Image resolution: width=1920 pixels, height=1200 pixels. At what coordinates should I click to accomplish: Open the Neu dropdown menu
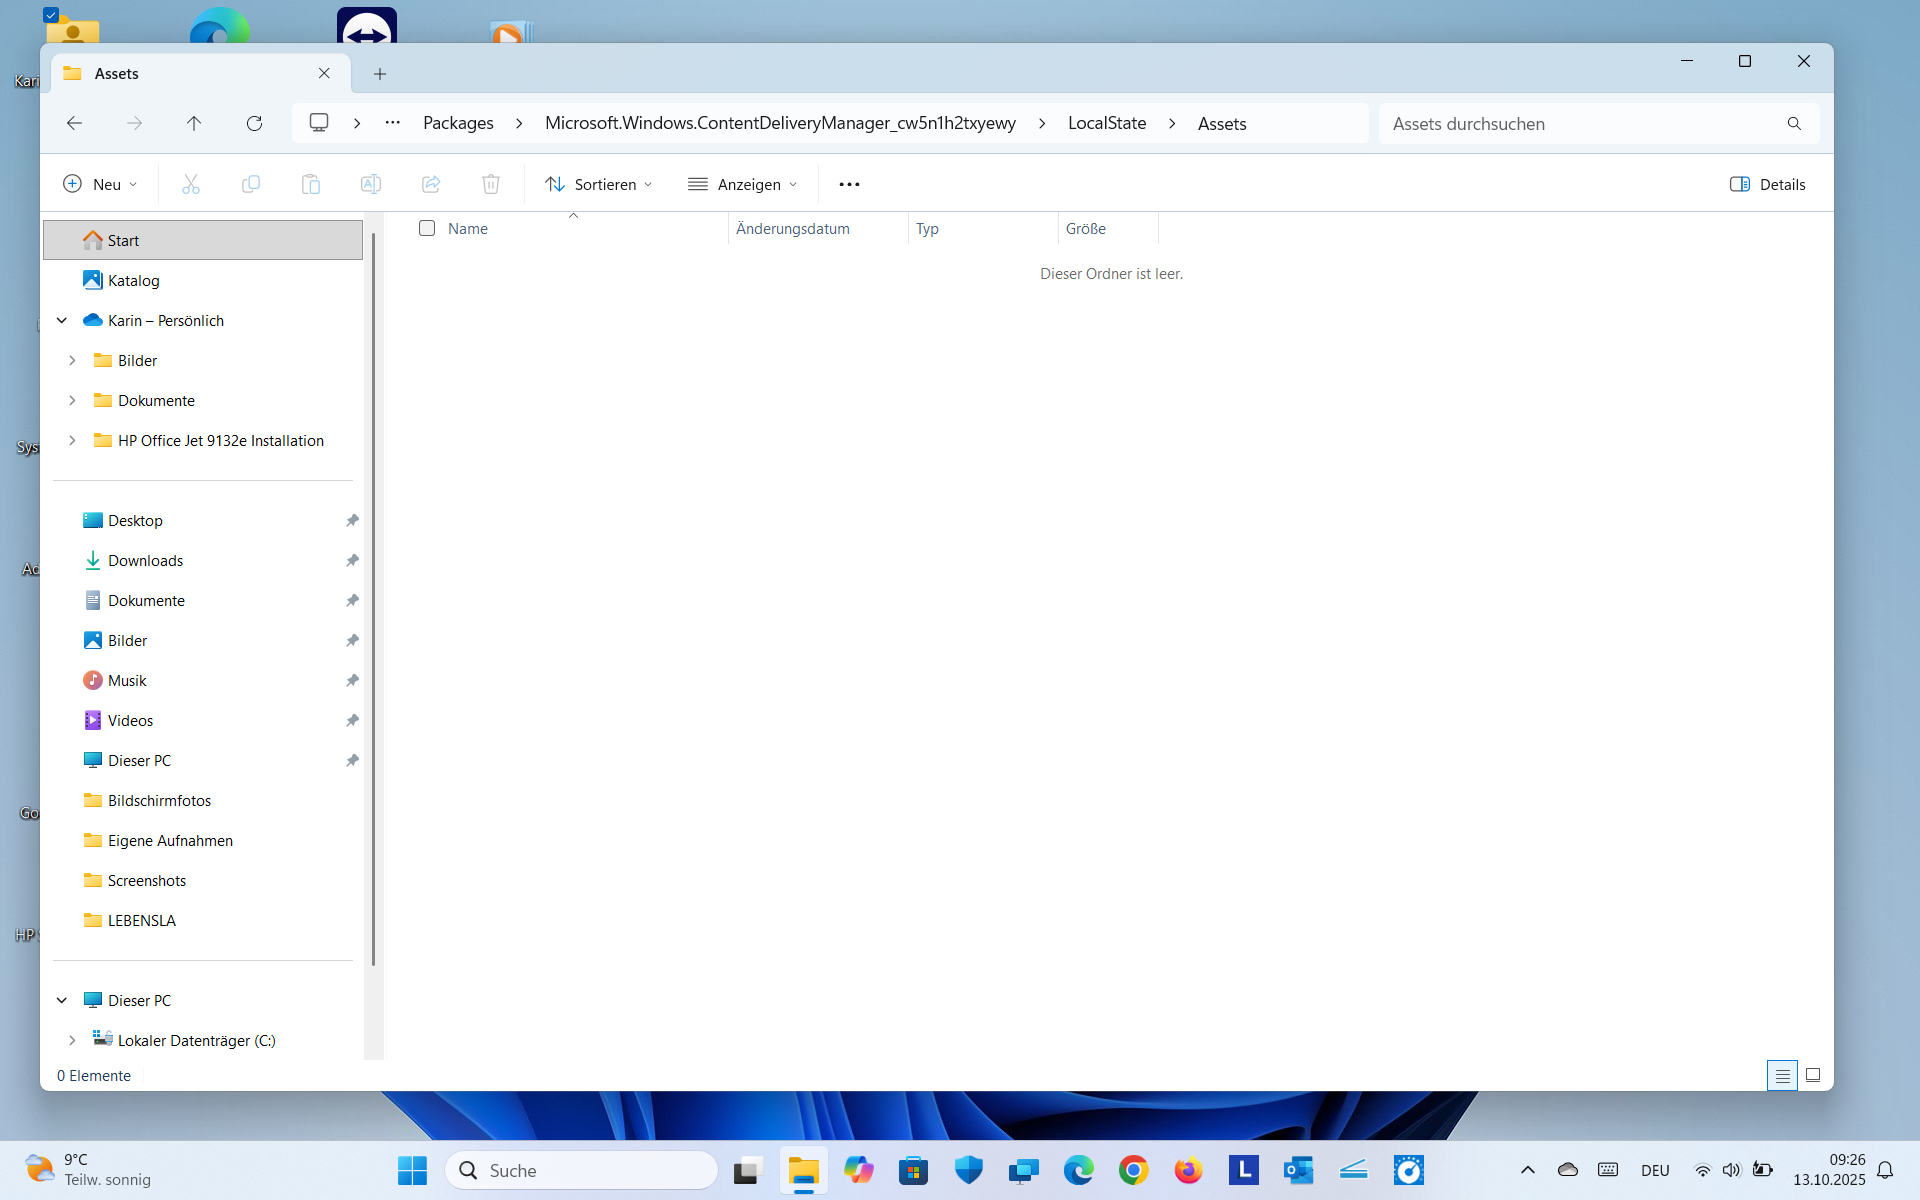[x=100, y=184]
